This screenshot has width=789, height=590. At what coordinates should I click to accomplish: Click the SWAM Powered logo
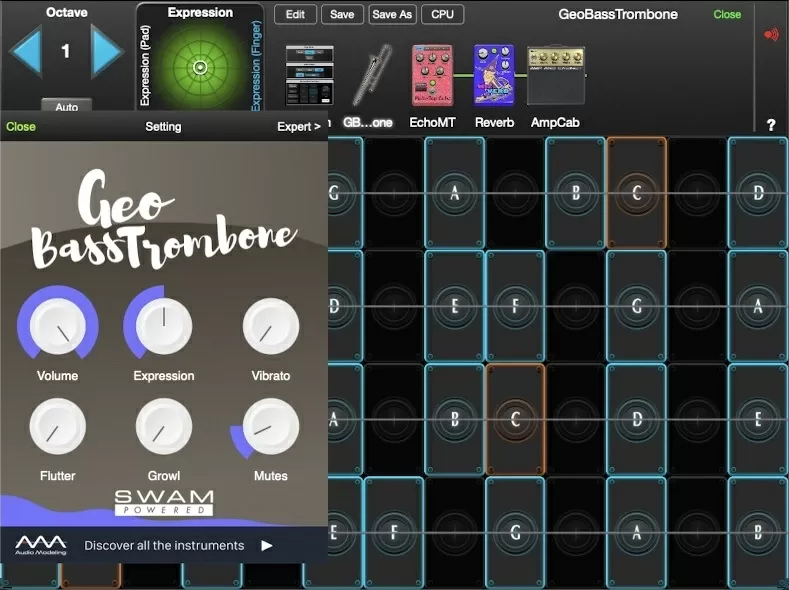pyautogui.click(x=164, y=503)
